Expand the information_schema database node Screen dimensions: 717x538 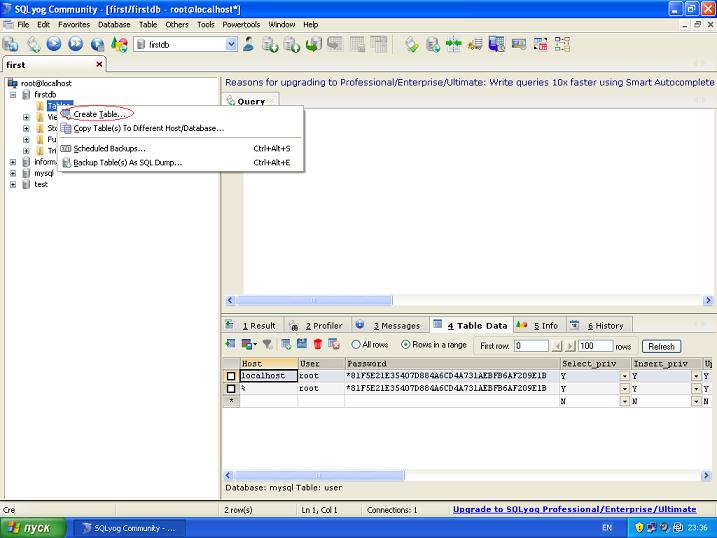point(13,162)
